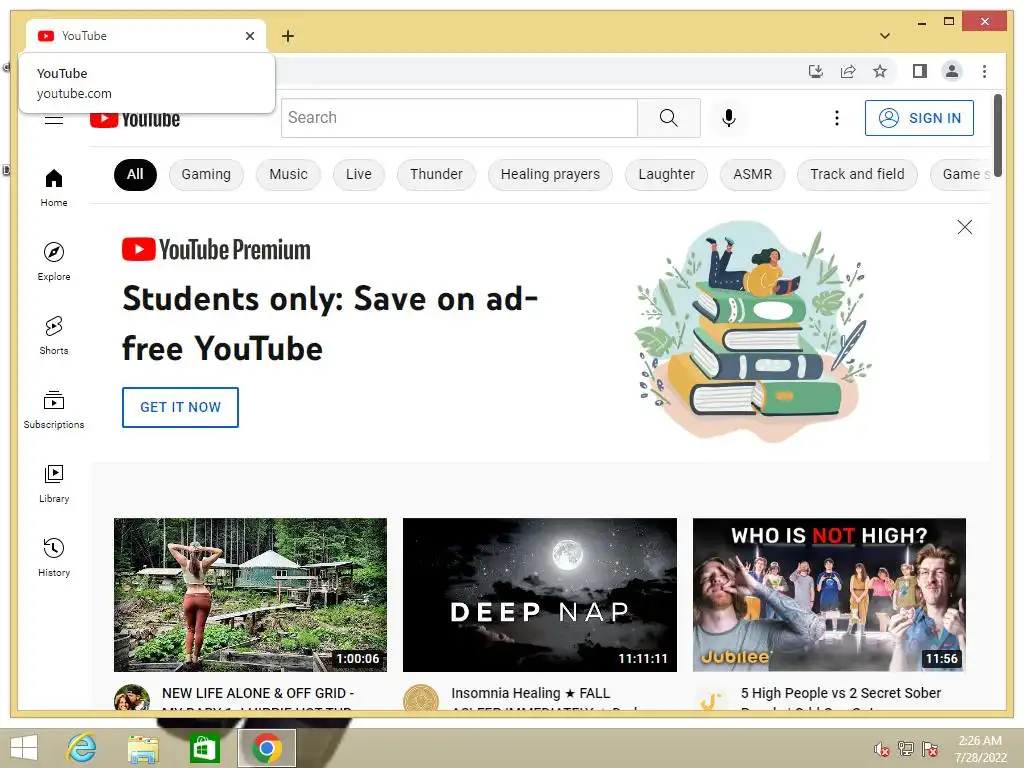Focus the YouTube Search field
The width and height of the screenshot is (1024, 768).
459,118
